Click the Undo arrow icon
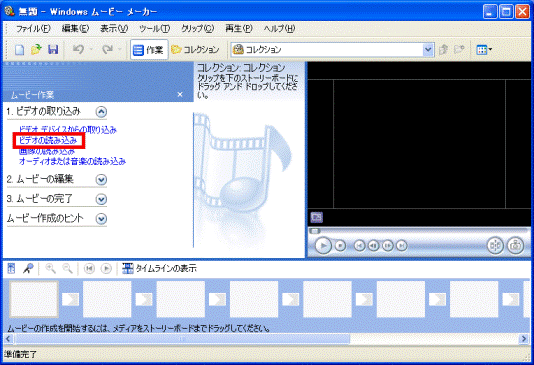 [78, 50]
